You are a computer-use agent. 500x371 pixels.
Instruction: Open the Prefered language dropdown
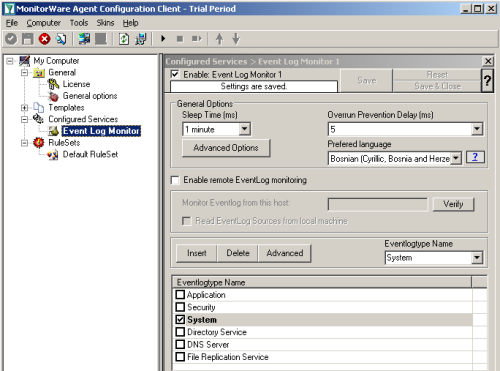[x=456, y=158]
